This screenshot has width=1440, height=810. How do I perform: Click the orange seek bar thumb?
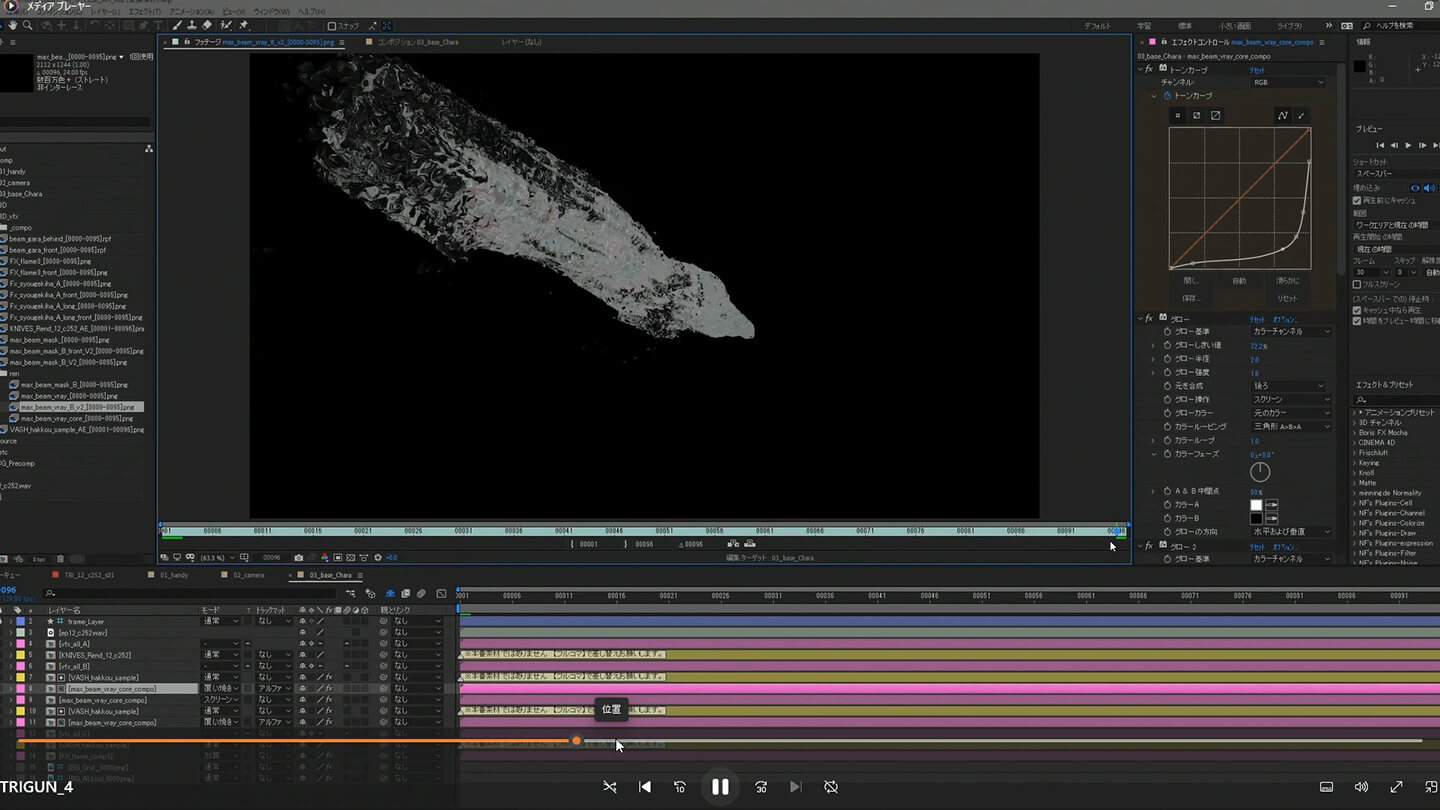pos(576,741)
